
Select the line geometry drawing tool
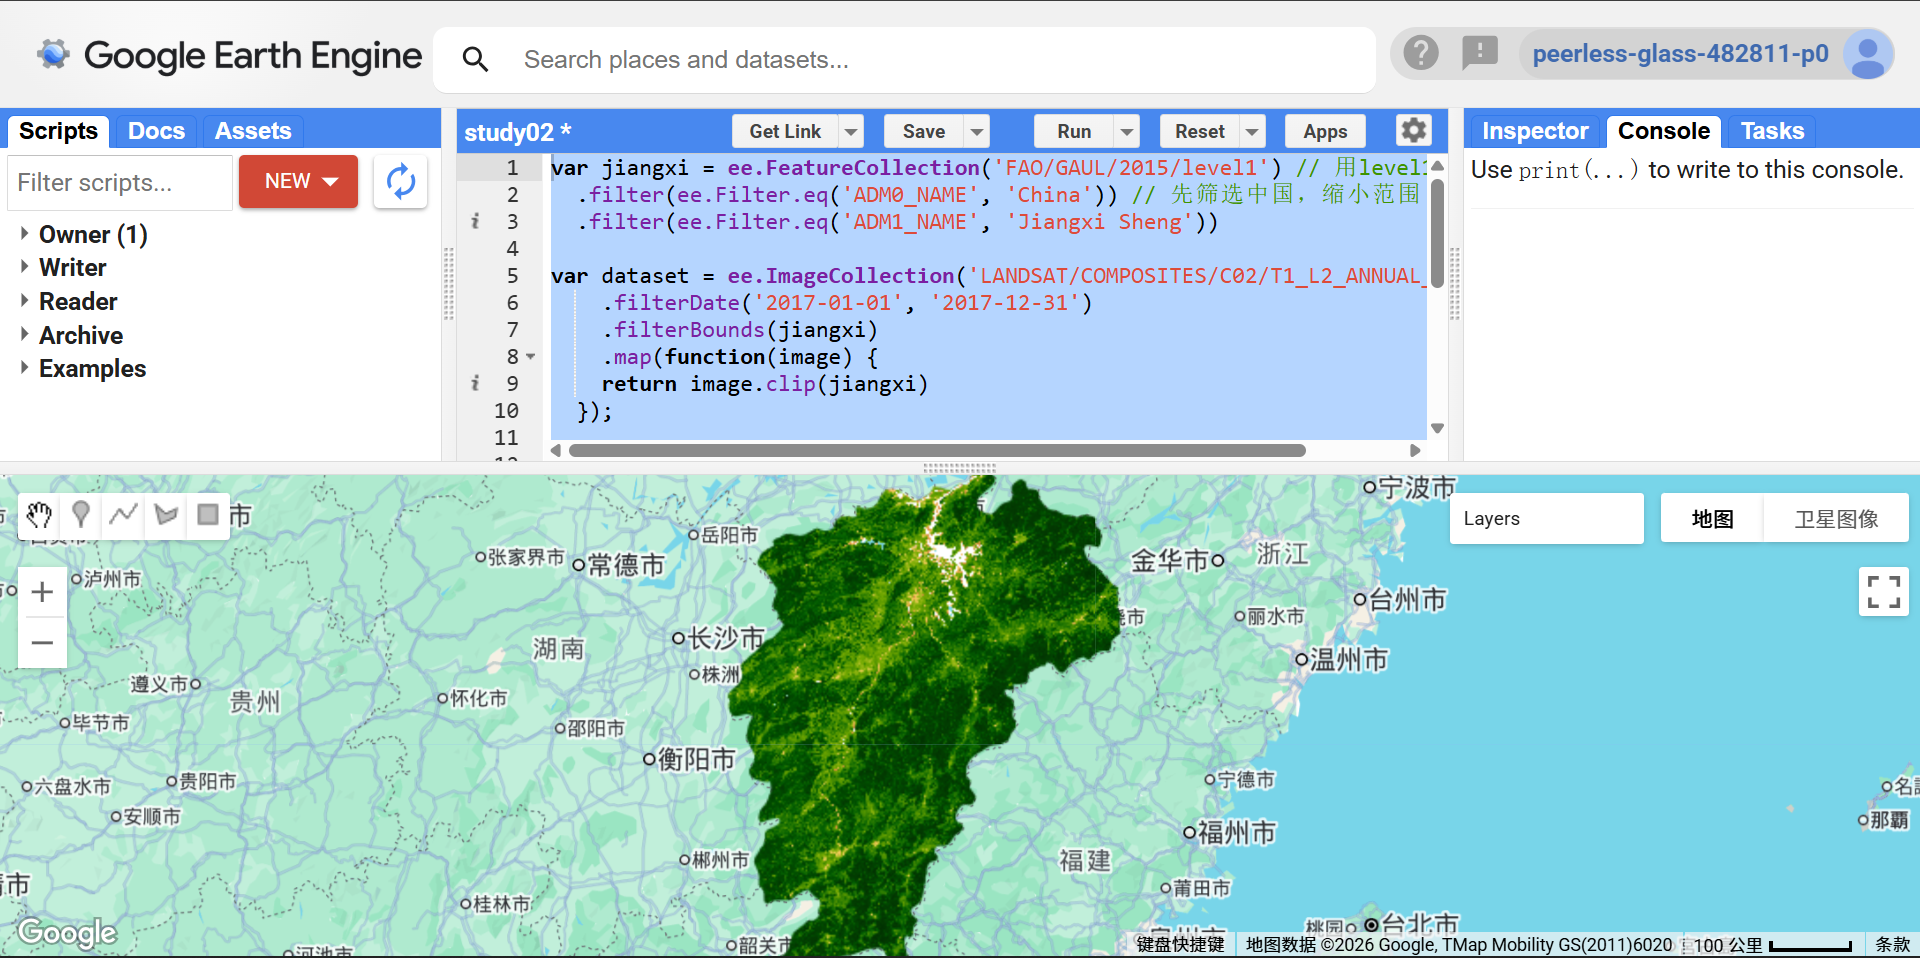[122, 515]
